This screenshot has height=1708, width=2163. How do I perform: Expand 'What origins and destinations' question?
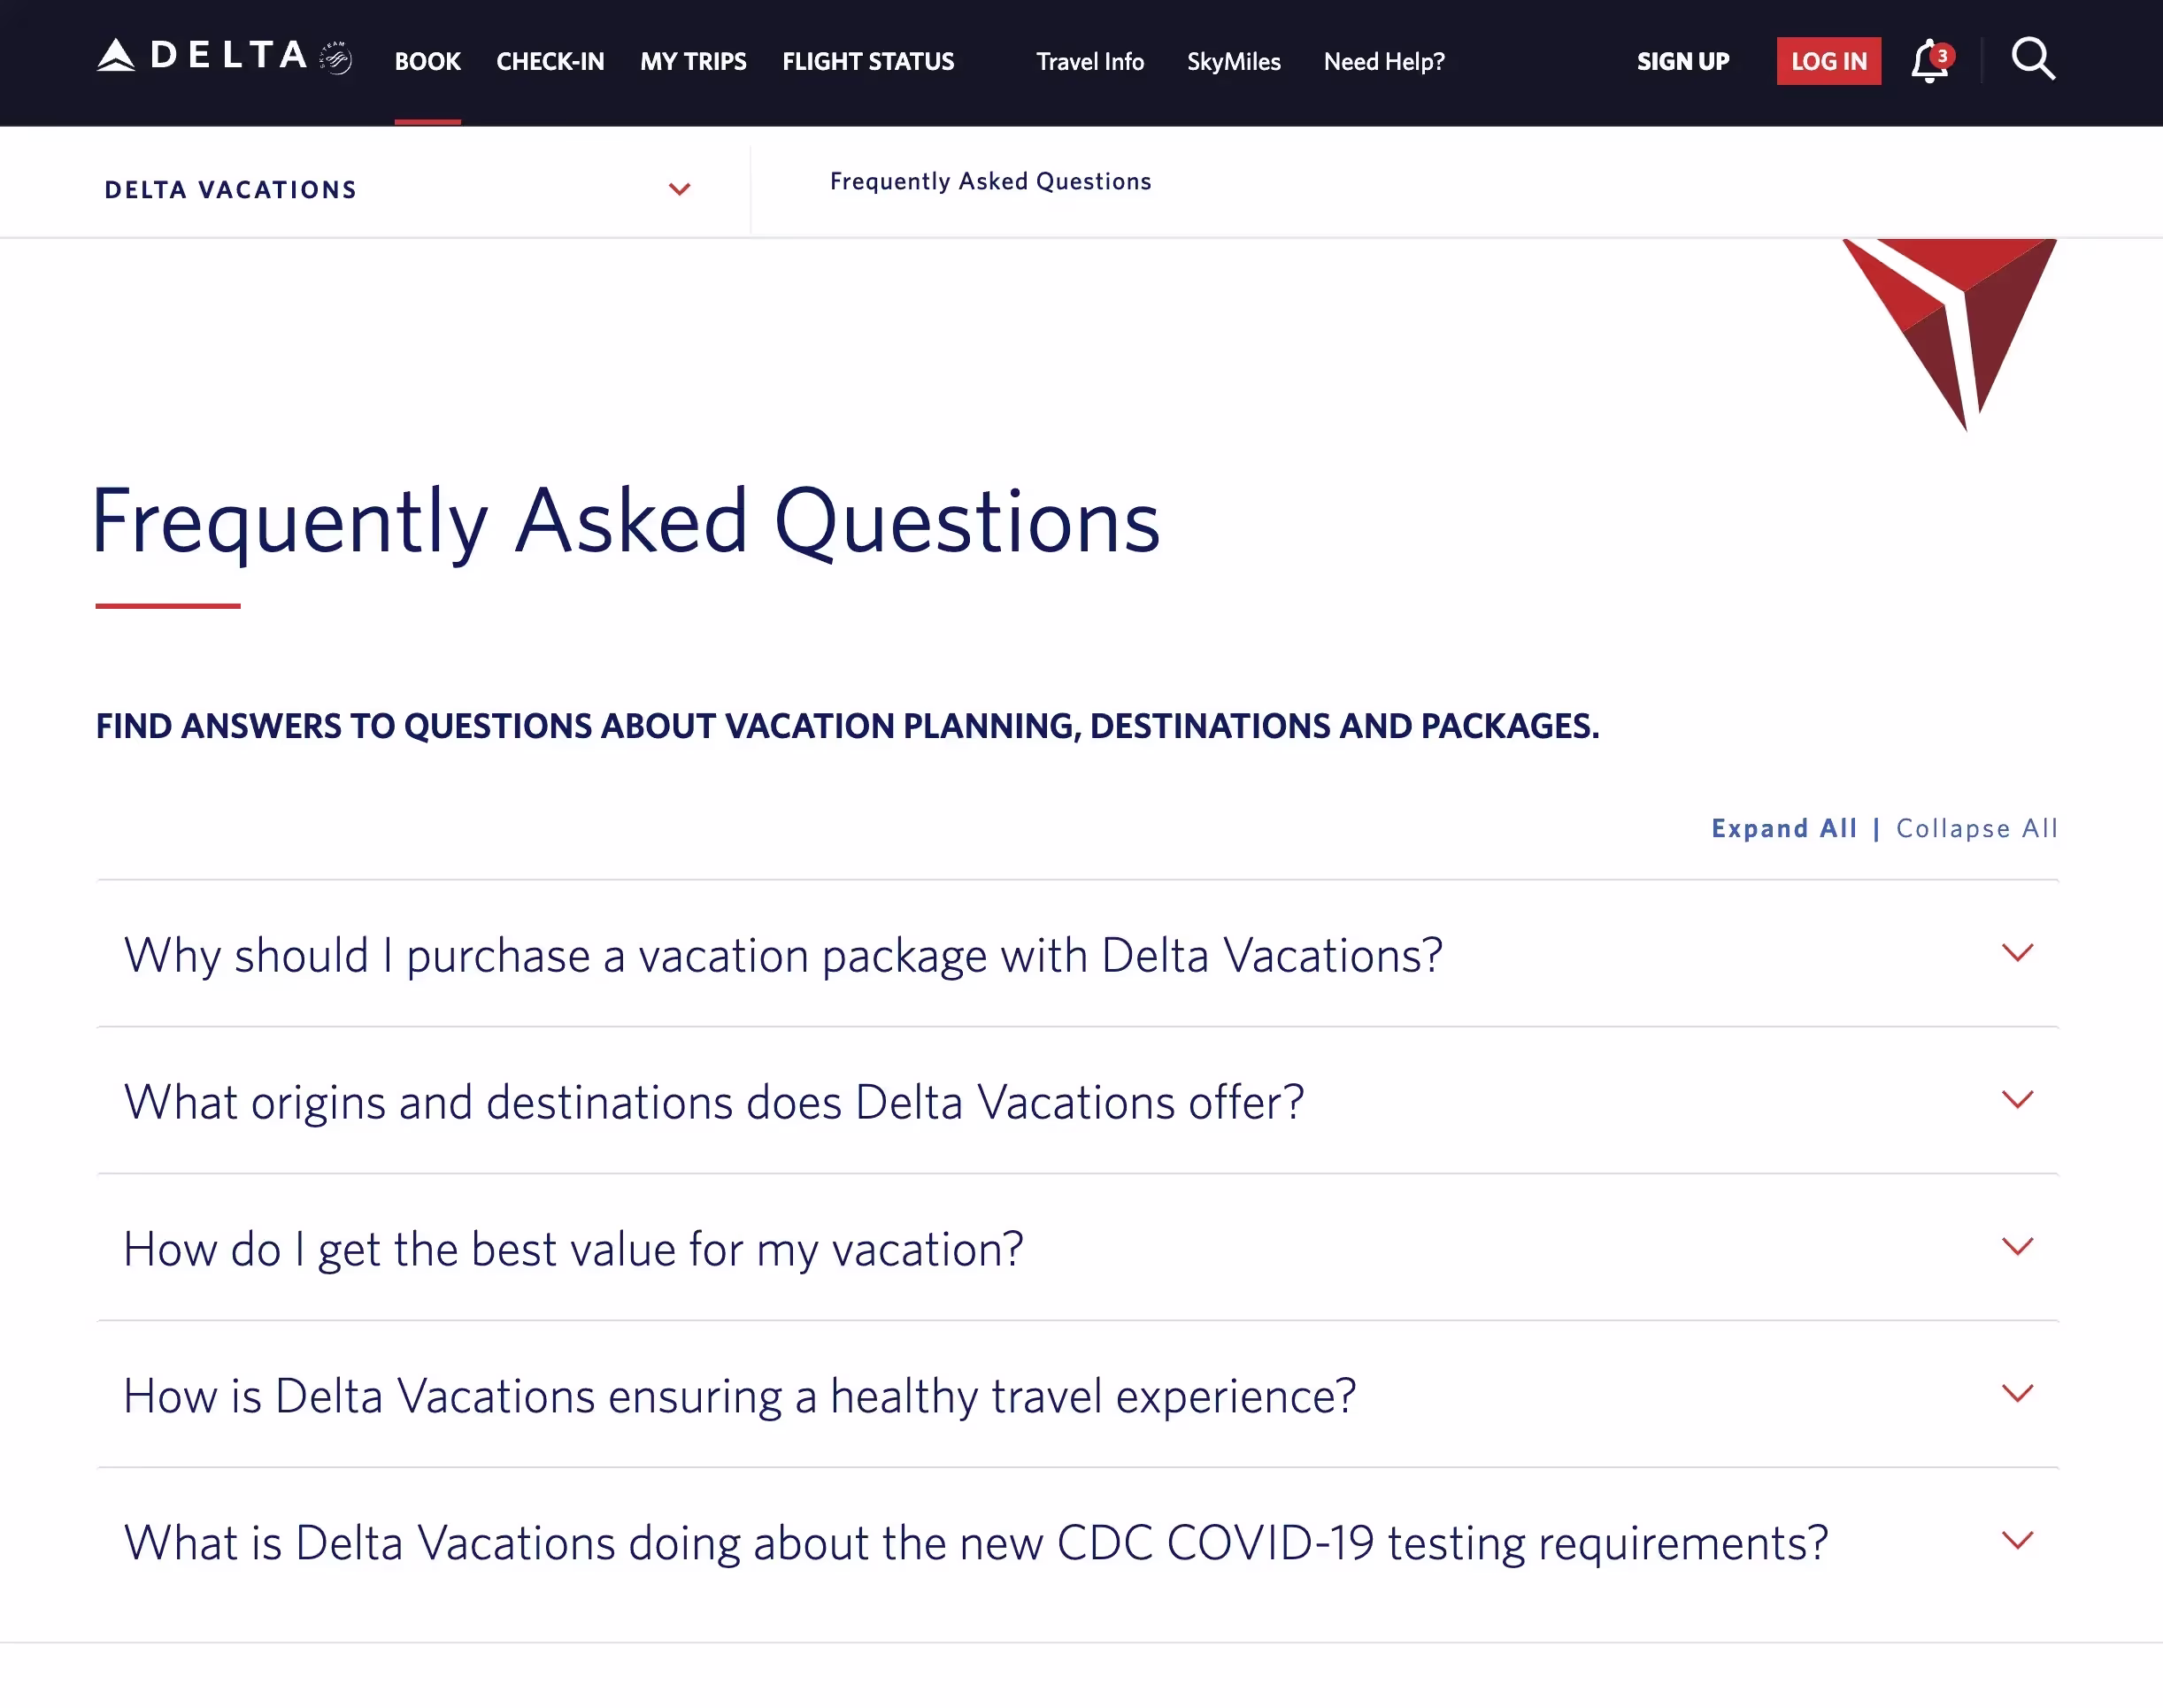(x=2017, y=1100)
